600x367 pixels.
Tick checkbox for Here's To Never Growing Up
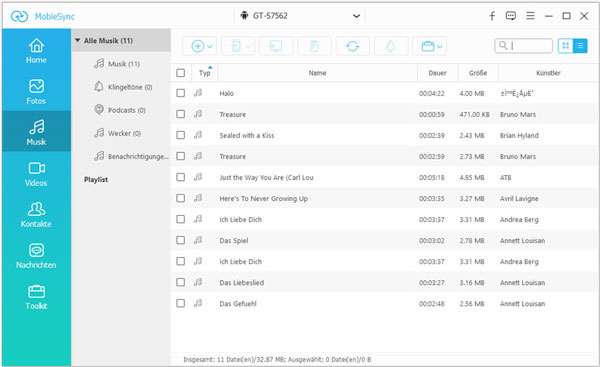coord(181,198)
